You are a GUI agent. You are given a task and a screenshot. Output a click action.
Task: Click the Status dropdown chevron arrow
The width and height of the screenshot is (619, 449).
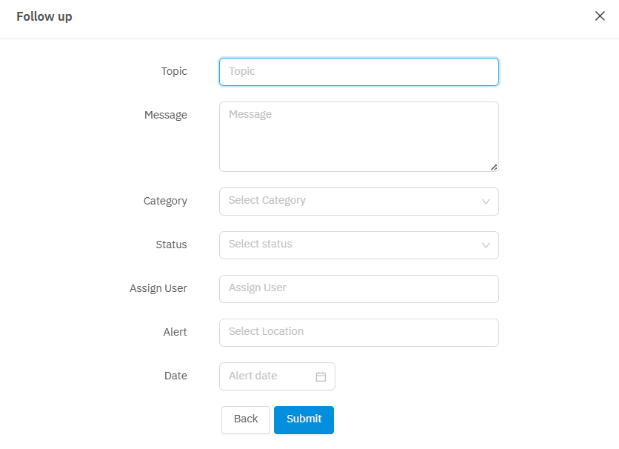tap(486, 245)
